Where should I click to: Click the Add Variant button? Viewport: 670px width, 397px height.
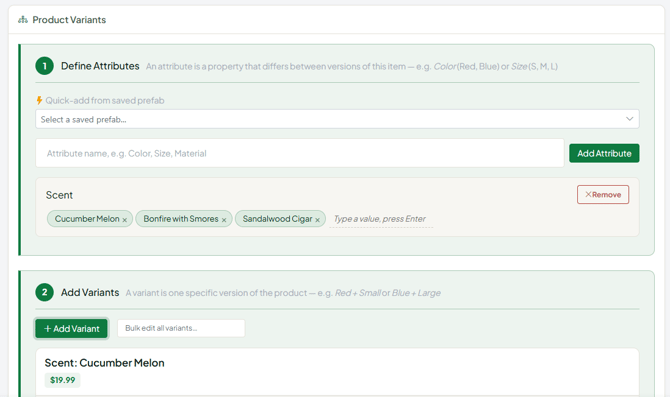pos(71,329)
